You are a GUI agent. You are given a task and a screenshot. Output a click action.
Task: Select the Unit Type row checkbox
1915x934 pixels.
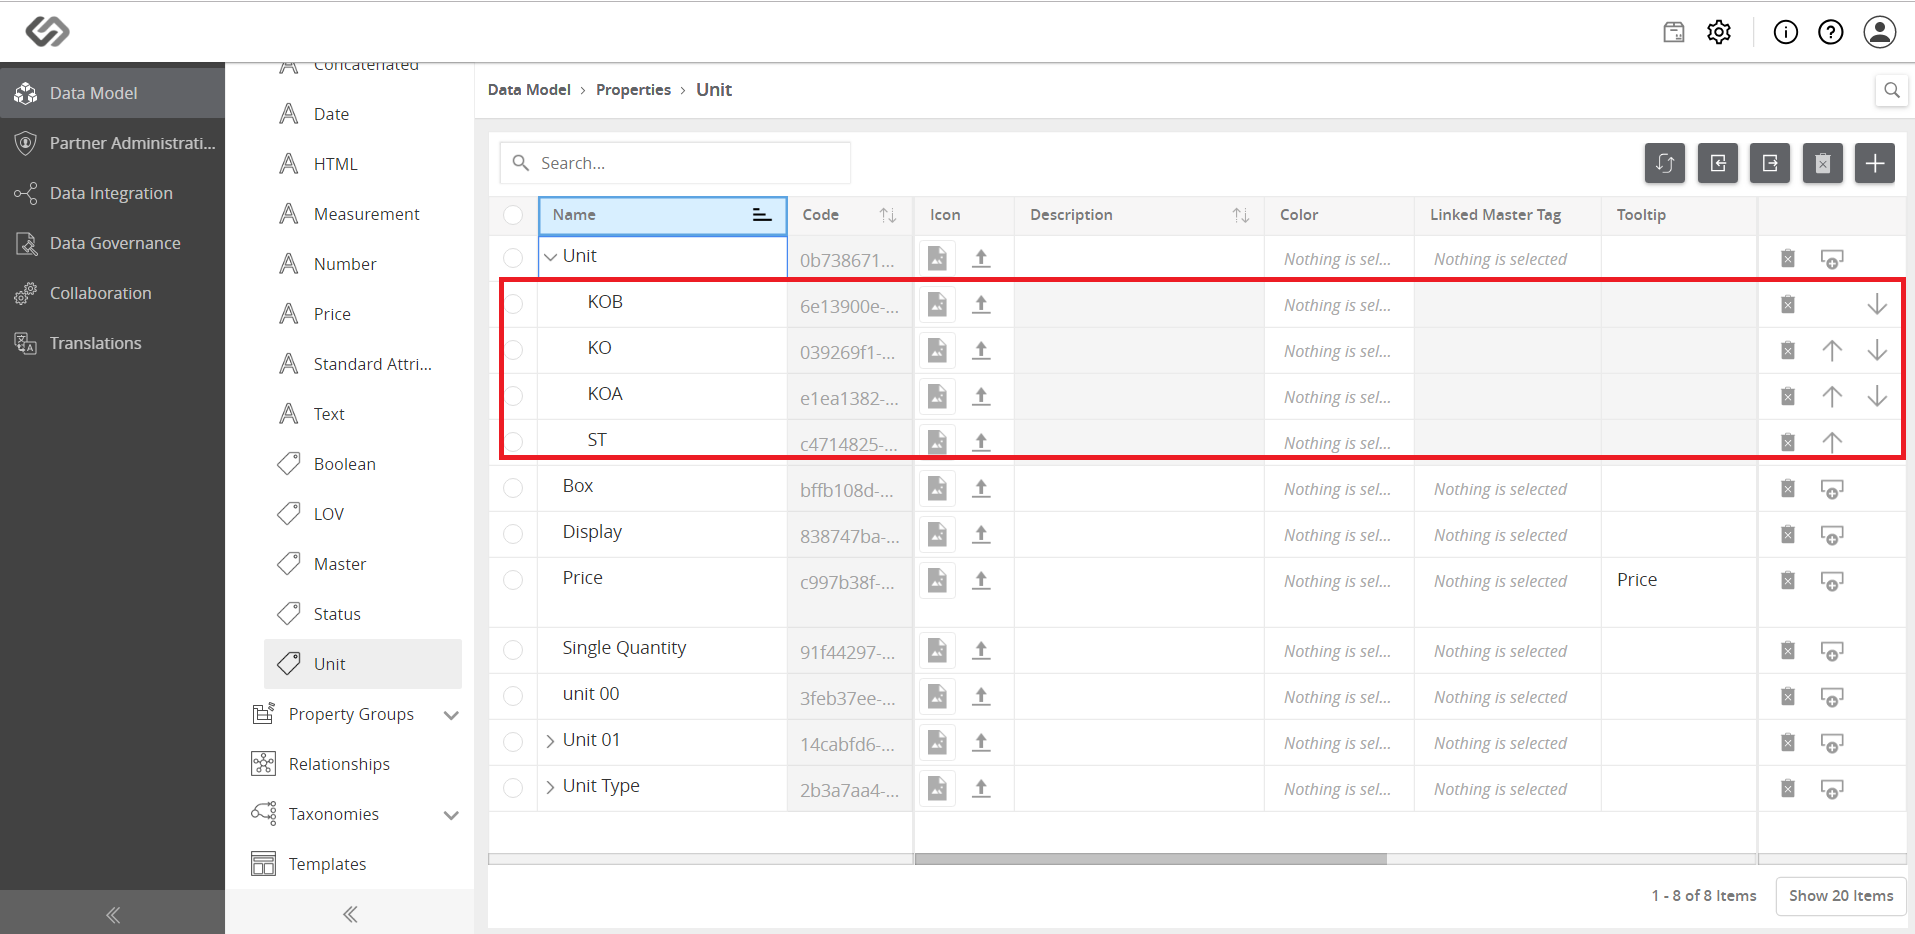click(x=513, y=788)
